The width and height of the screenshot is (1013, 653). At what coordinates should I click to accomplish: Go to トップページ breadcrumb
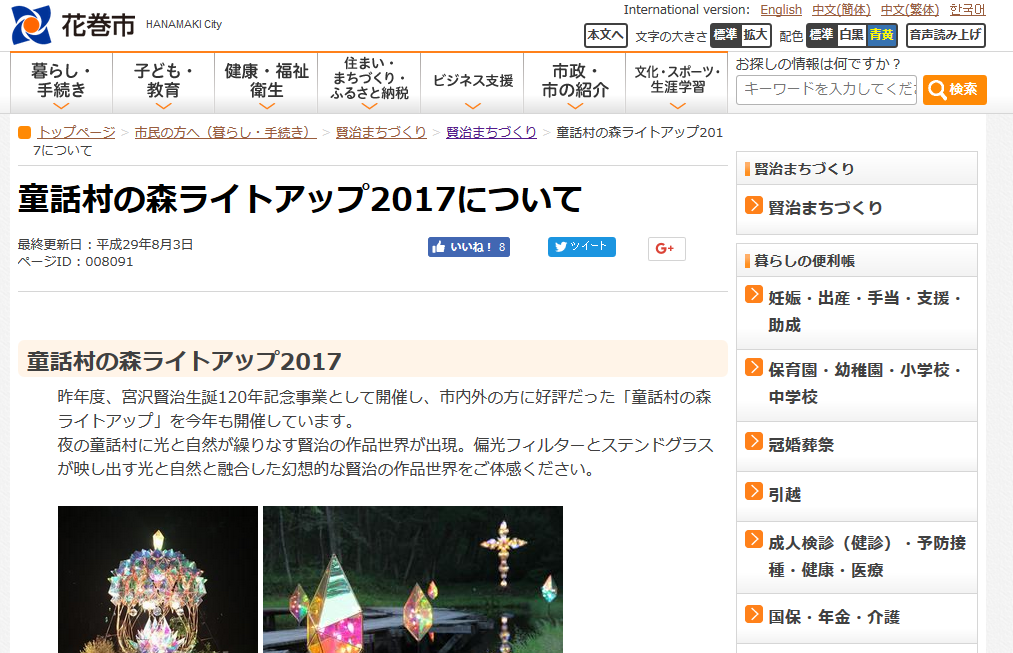76,132
